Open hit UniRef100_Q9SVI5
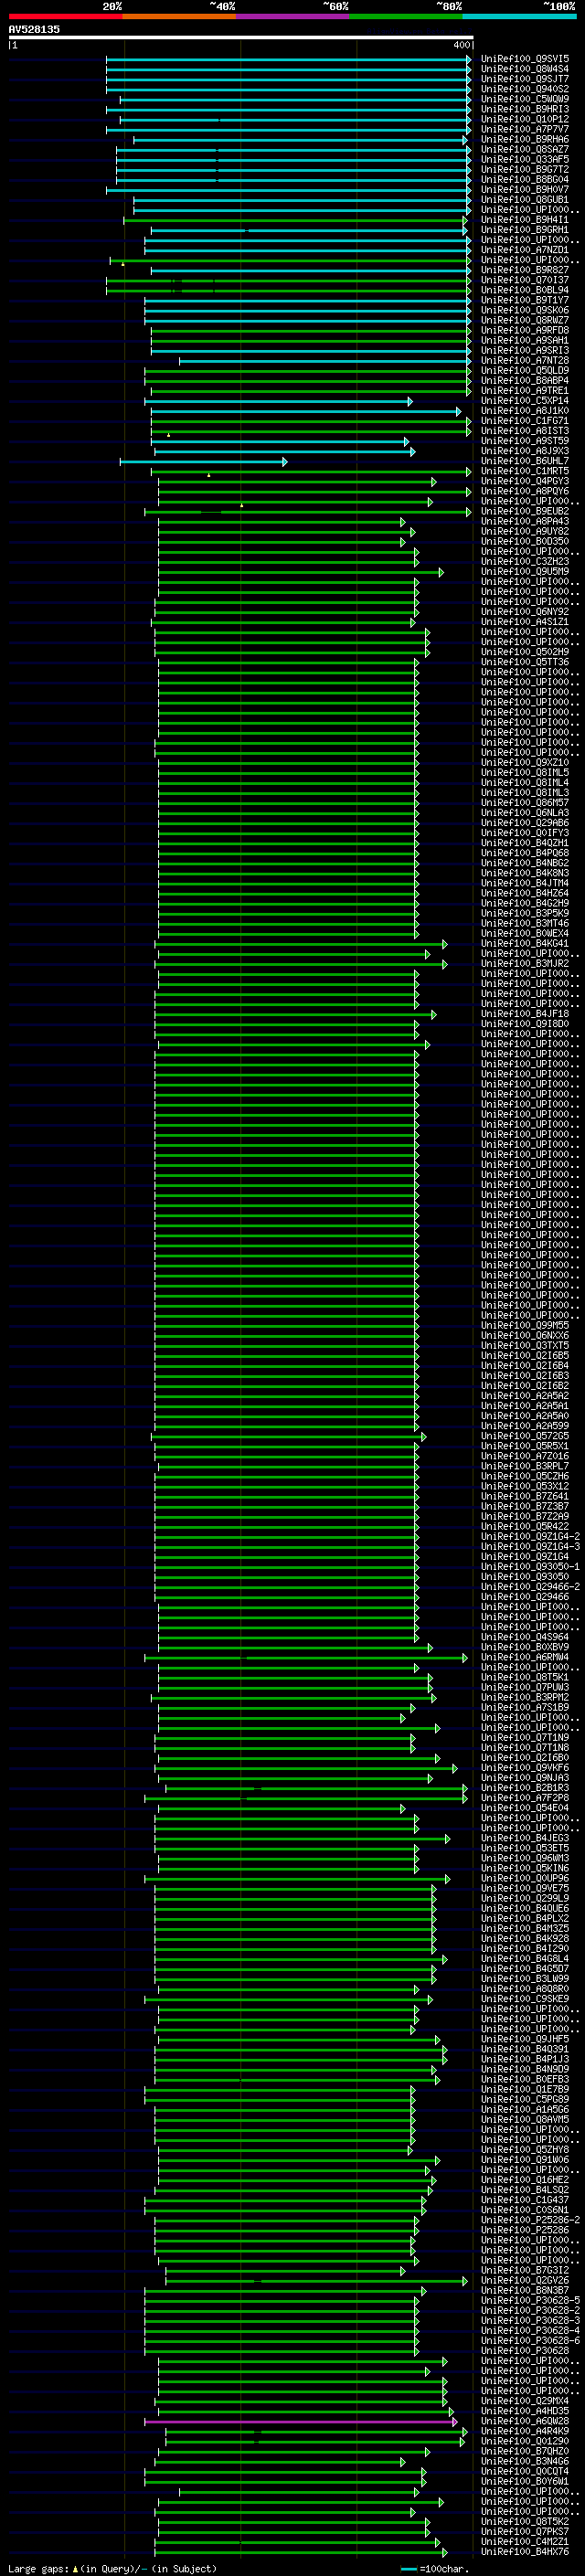 pos(525,59)
